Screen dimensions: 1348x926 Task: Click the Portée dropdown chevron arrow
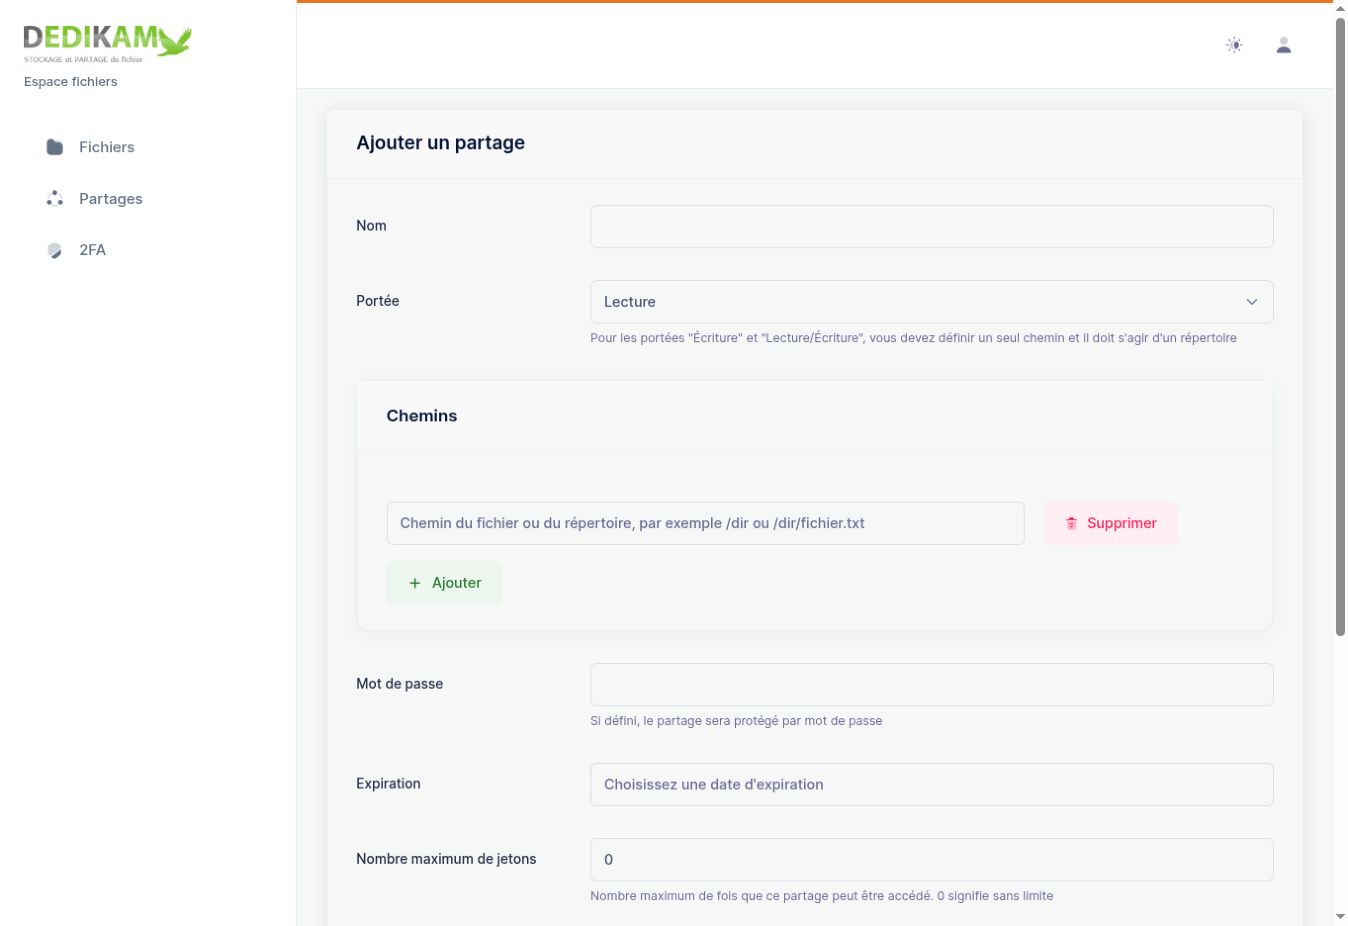point(1252,302)
